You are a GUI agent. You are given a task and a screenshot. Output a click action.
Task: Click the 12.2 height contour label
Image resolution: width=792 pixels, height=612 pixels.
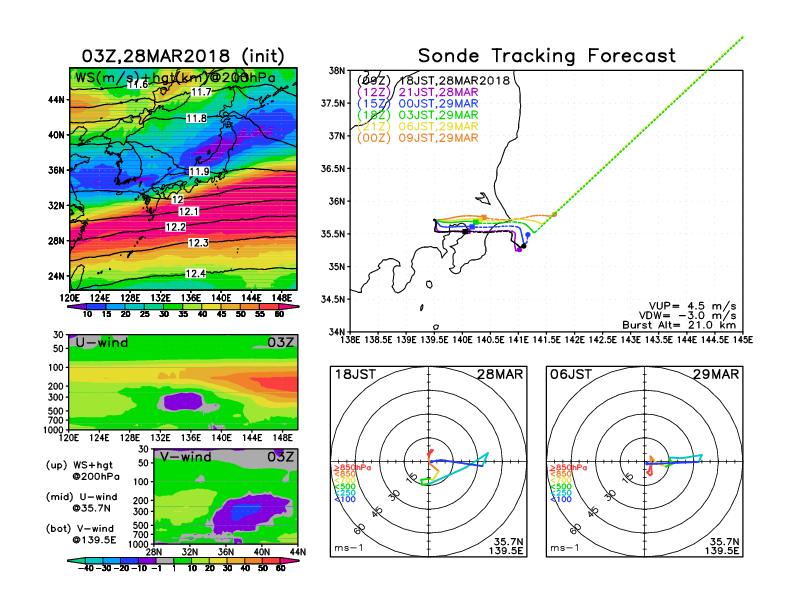click(x=176, y=227)
